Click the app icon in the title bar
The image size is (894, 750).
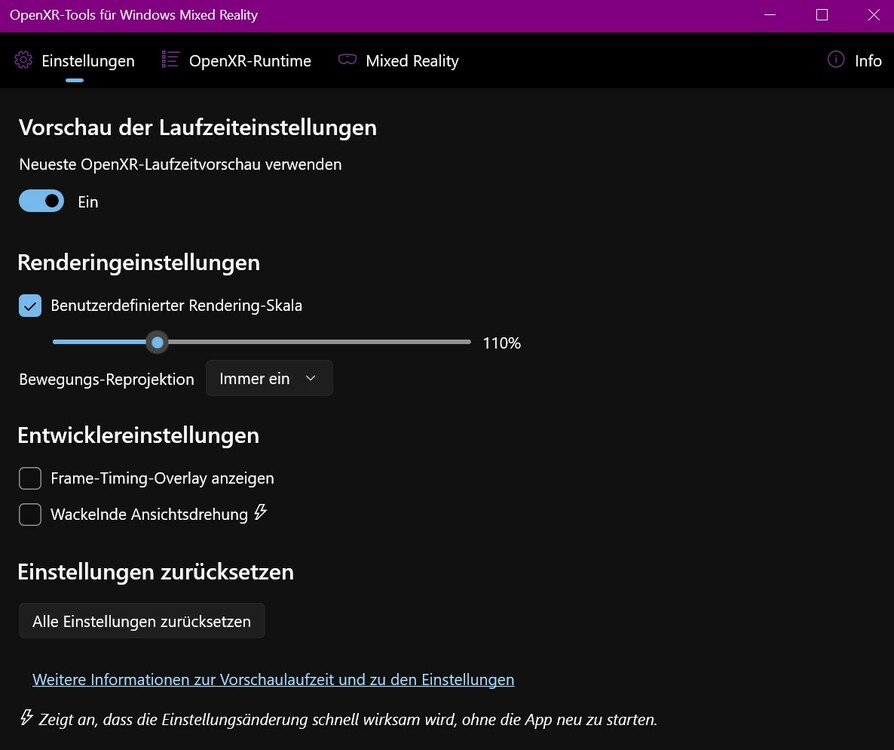coord(14,15)
